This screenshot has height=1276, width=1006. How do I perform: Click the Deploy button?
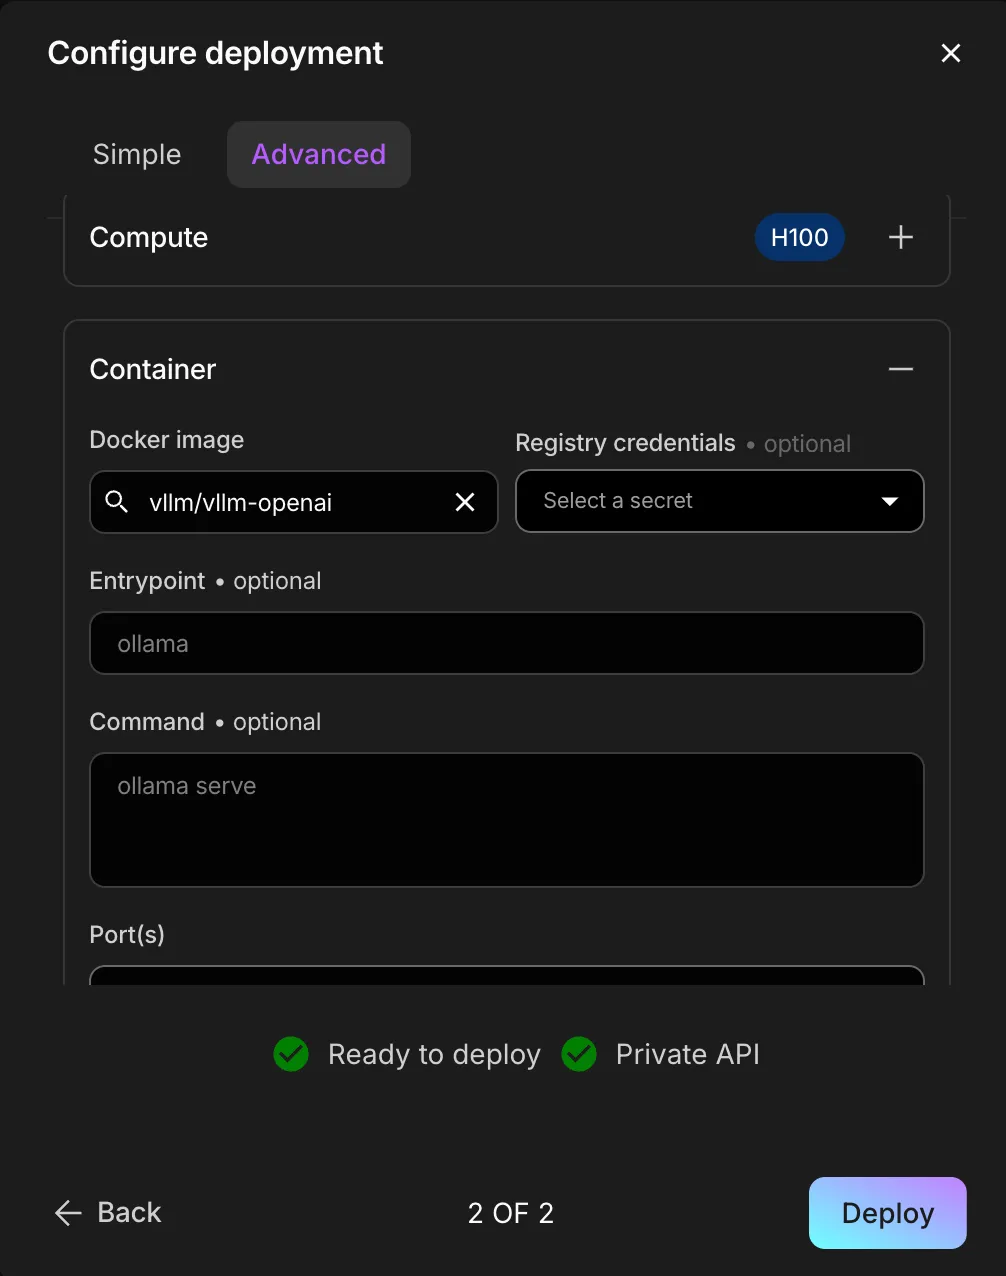coord(888,1213)
